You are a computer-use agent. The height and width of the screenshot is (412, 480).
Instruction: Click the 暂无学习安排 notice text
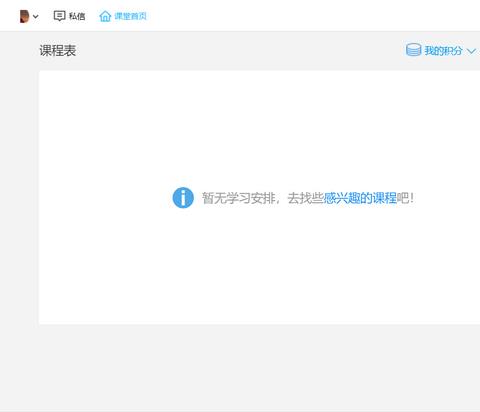coord(239,198)
